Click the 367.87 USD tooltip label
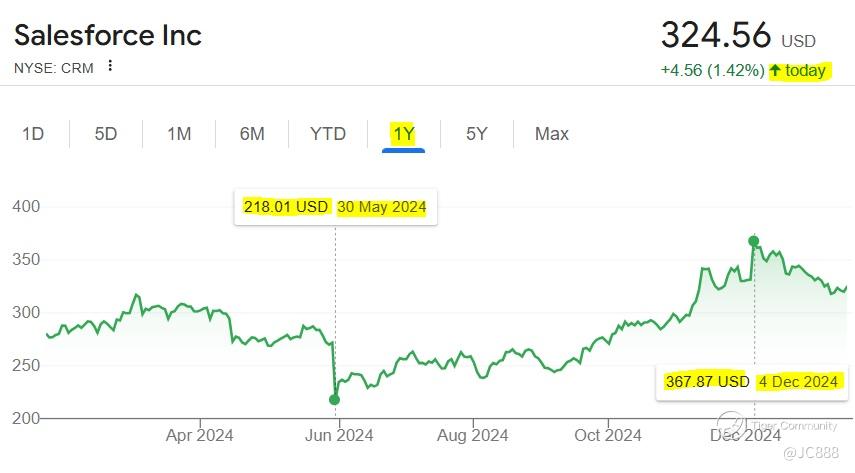855x473 pixels. point(707,381)
